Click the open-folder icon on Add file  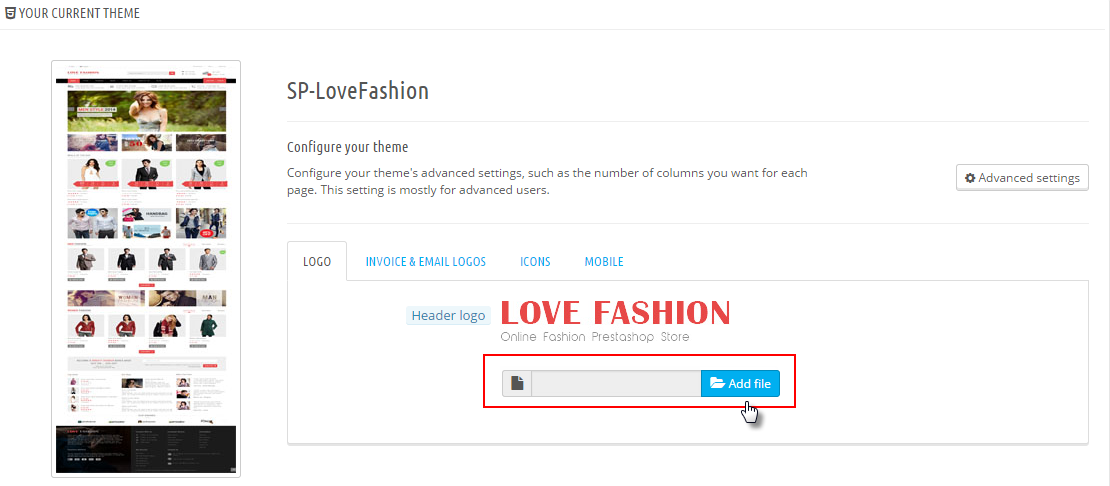(716, 384)
